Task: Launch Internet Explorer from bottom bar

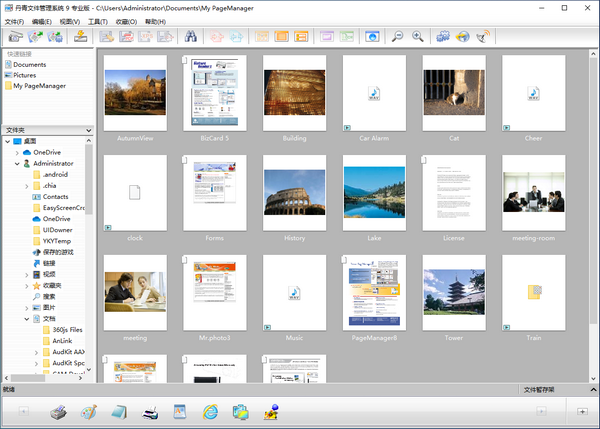Action: [210, 412]
